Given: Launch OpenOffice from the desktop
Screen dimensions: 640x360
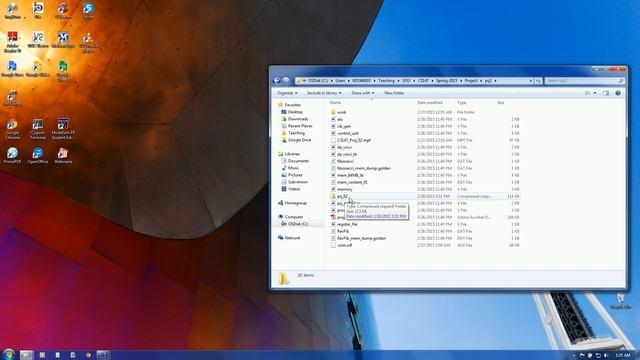Looking at the screenshot, I should 38,156.
